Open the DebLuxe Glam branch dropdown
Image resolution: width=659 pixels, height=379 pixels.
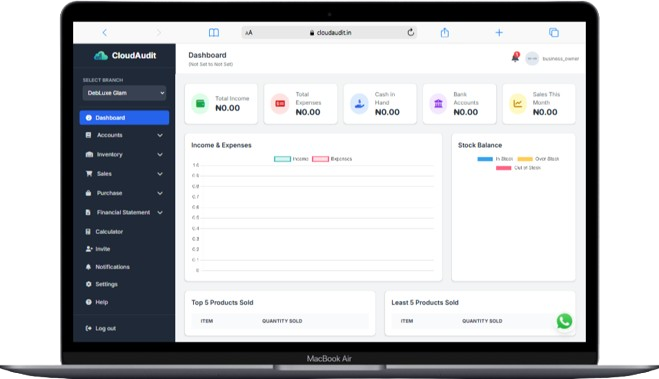point(124,93)
